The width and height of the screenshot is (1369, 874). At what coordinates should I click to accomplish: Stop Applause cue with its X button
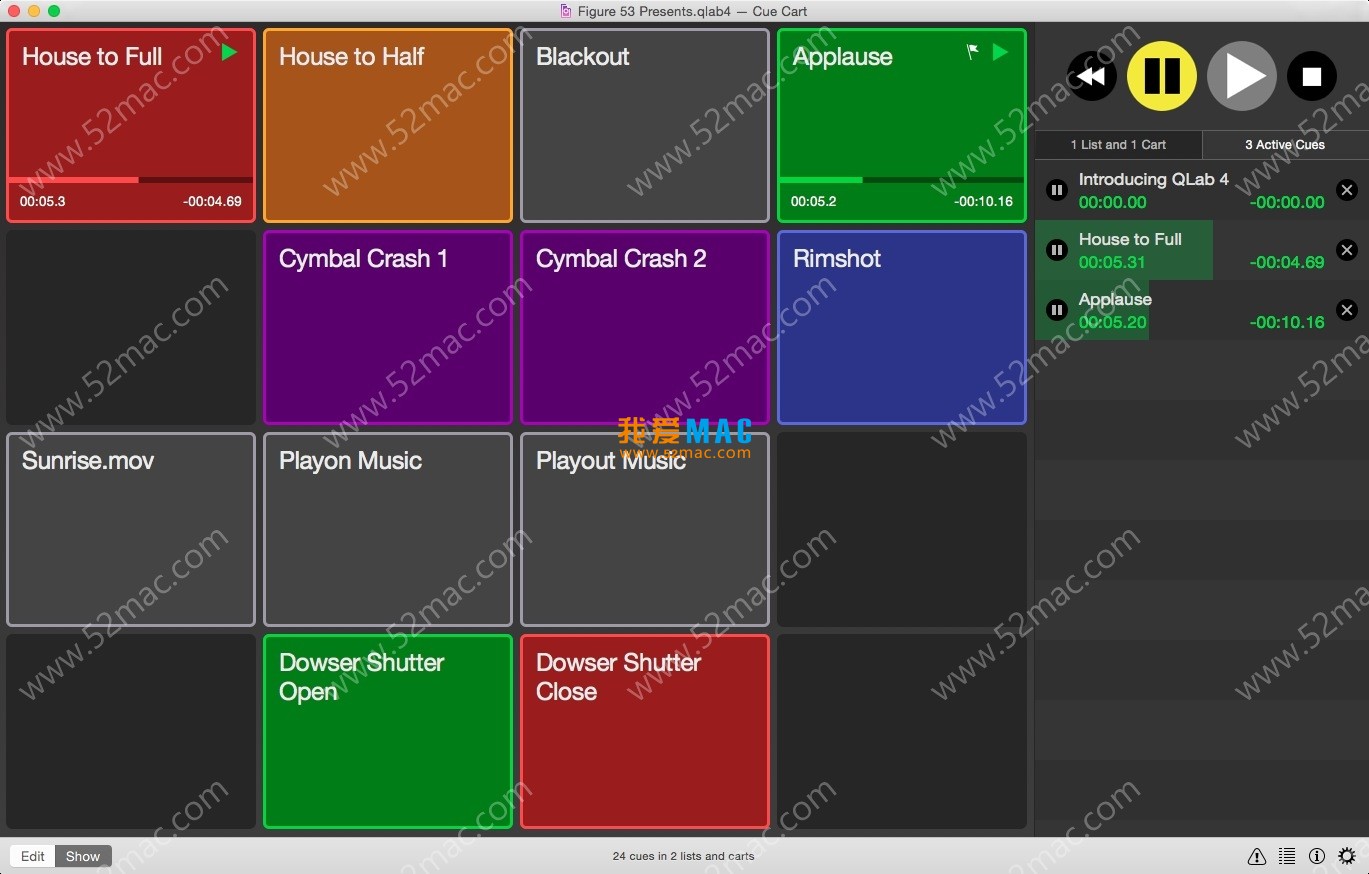click(x=1346, y=310)
